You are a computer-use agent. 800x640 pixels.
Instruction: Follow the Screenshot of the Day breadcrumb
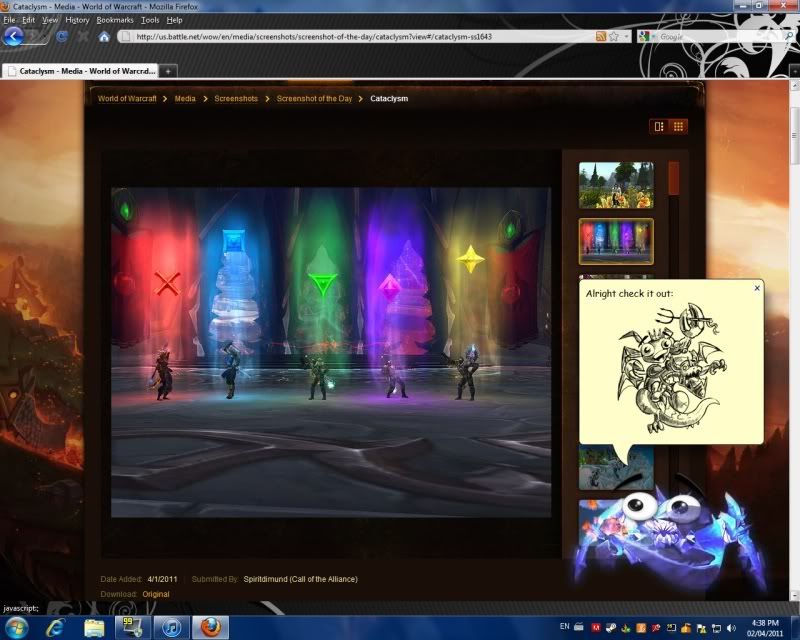tap(314, 99)
